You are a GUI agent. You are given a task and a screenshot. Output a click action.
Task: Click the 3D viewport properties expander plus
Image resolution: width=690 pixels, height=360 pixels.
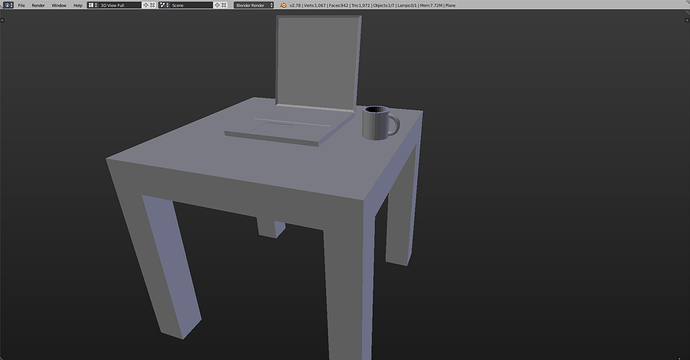pyautogui.click(x=686, y=20)
